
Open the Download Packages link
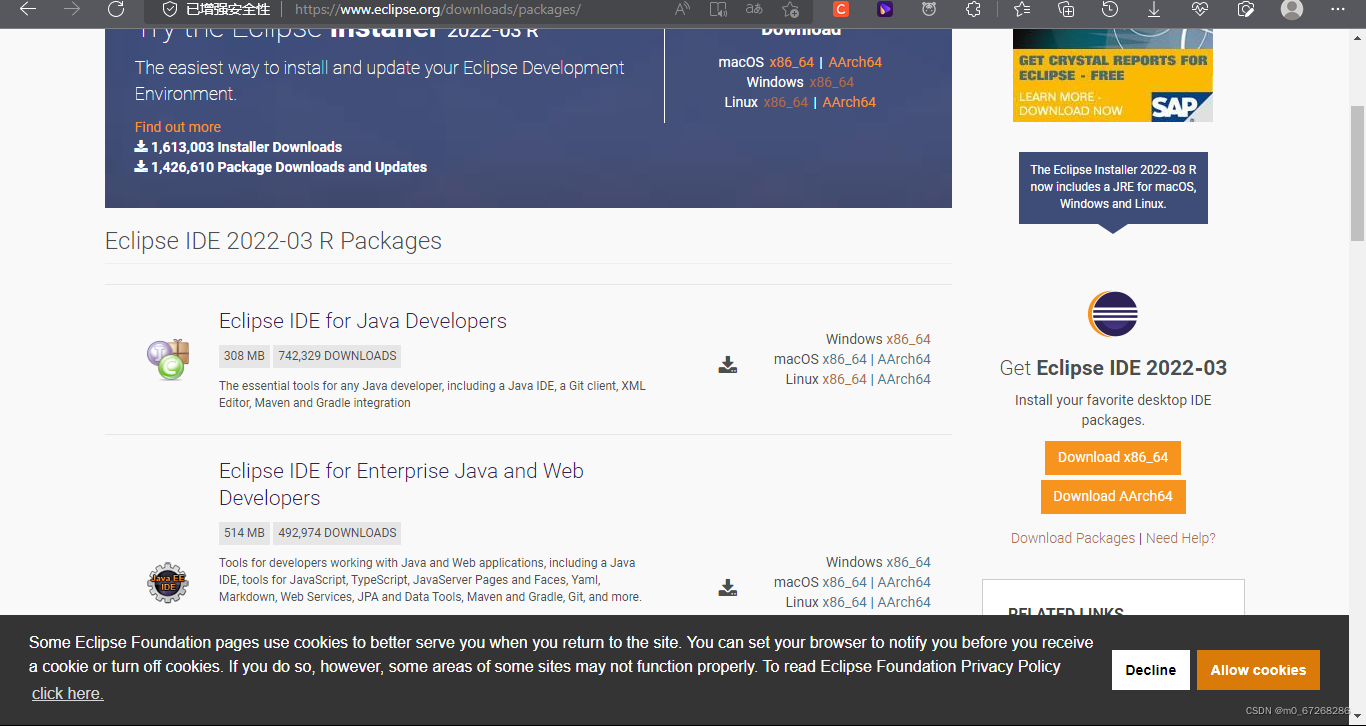point(1073,538)
